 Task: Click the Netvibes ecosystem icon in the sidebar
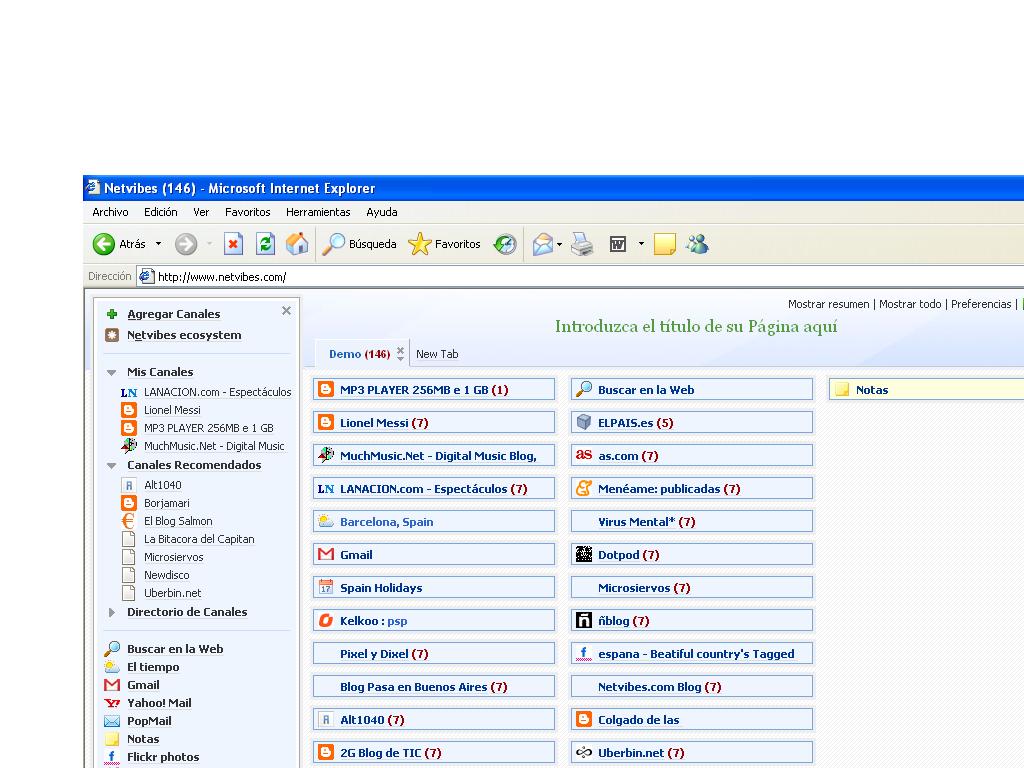[112, 335]
